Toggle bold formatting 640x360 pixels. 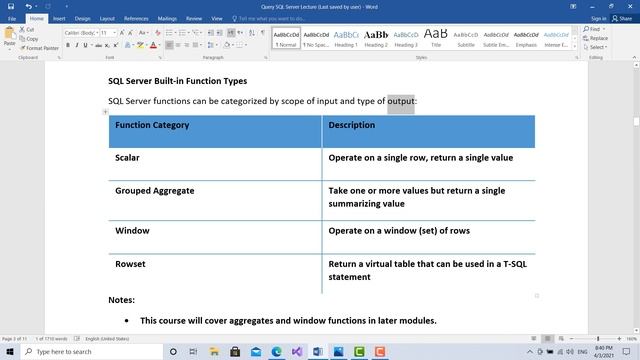pos(68,45)
